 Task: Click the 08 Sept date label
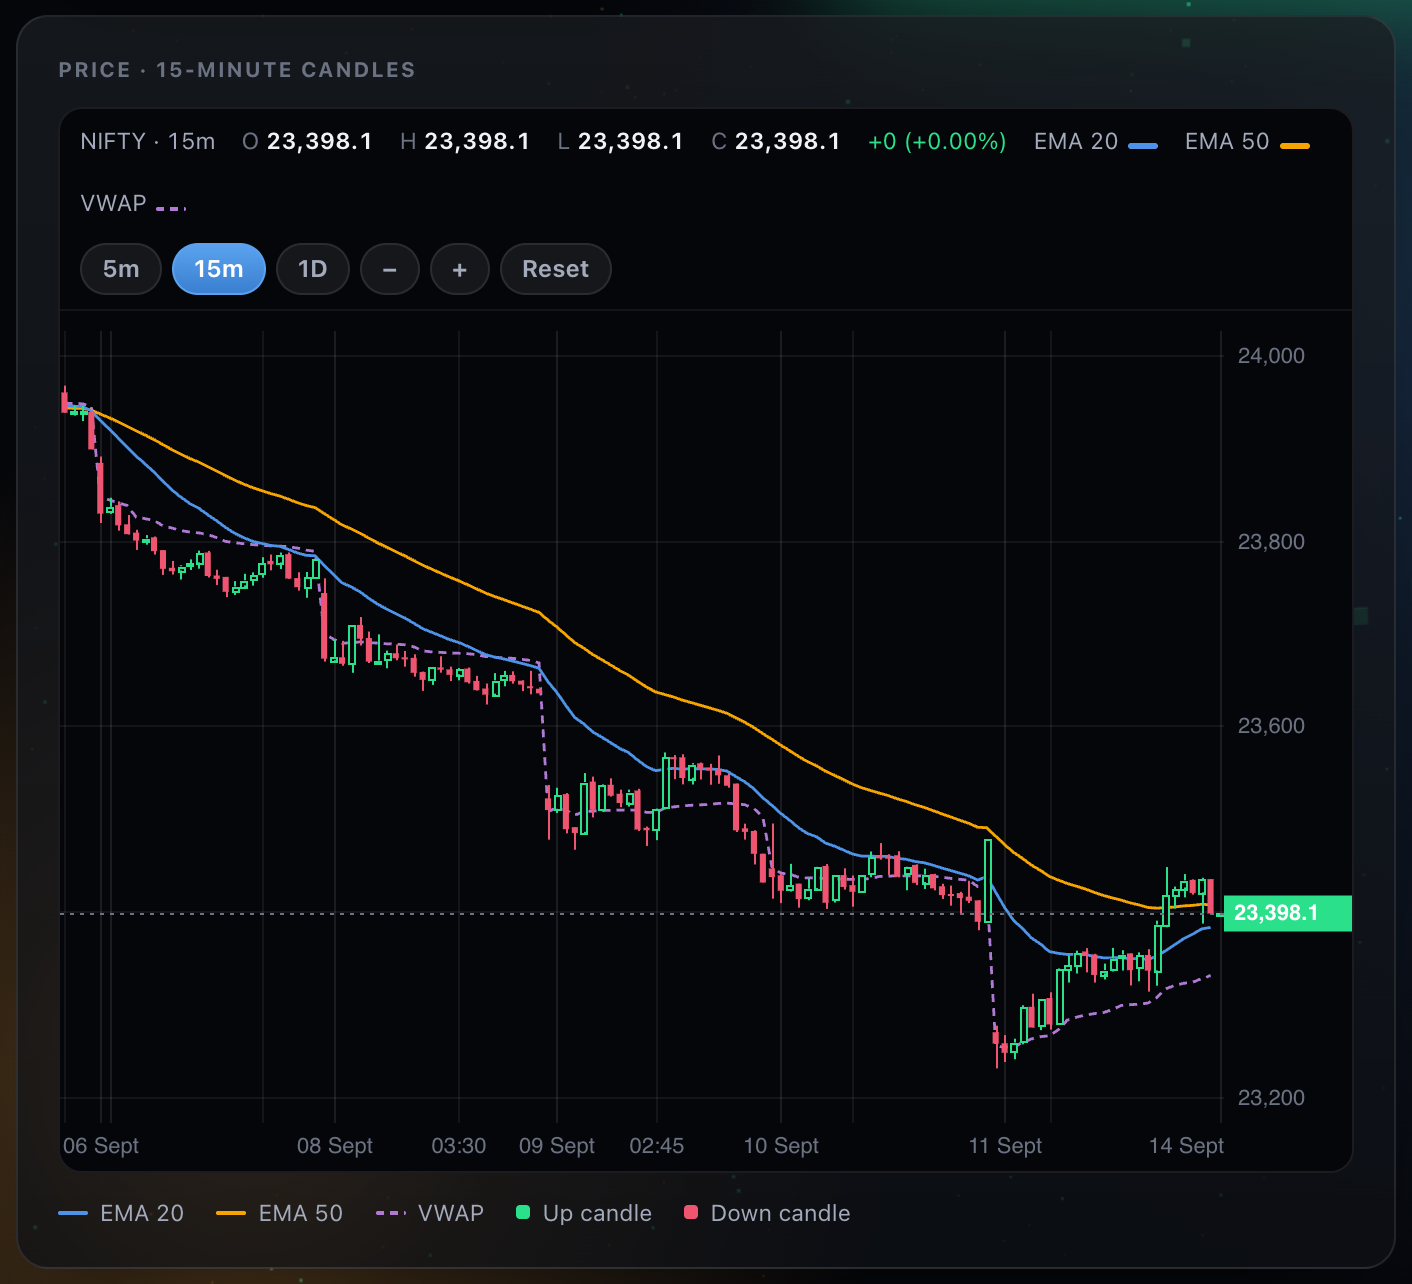pos(335,1146)
